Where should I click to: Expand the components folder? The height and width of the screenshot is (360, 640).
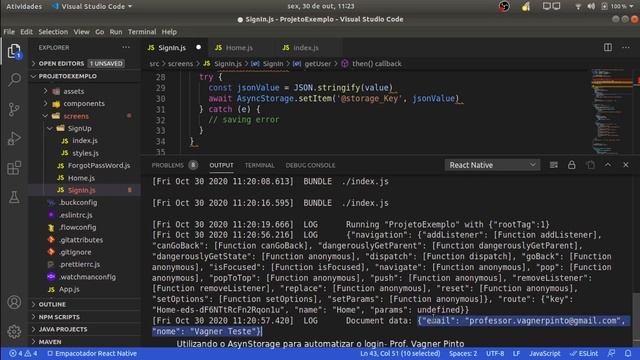pos(84,104)
